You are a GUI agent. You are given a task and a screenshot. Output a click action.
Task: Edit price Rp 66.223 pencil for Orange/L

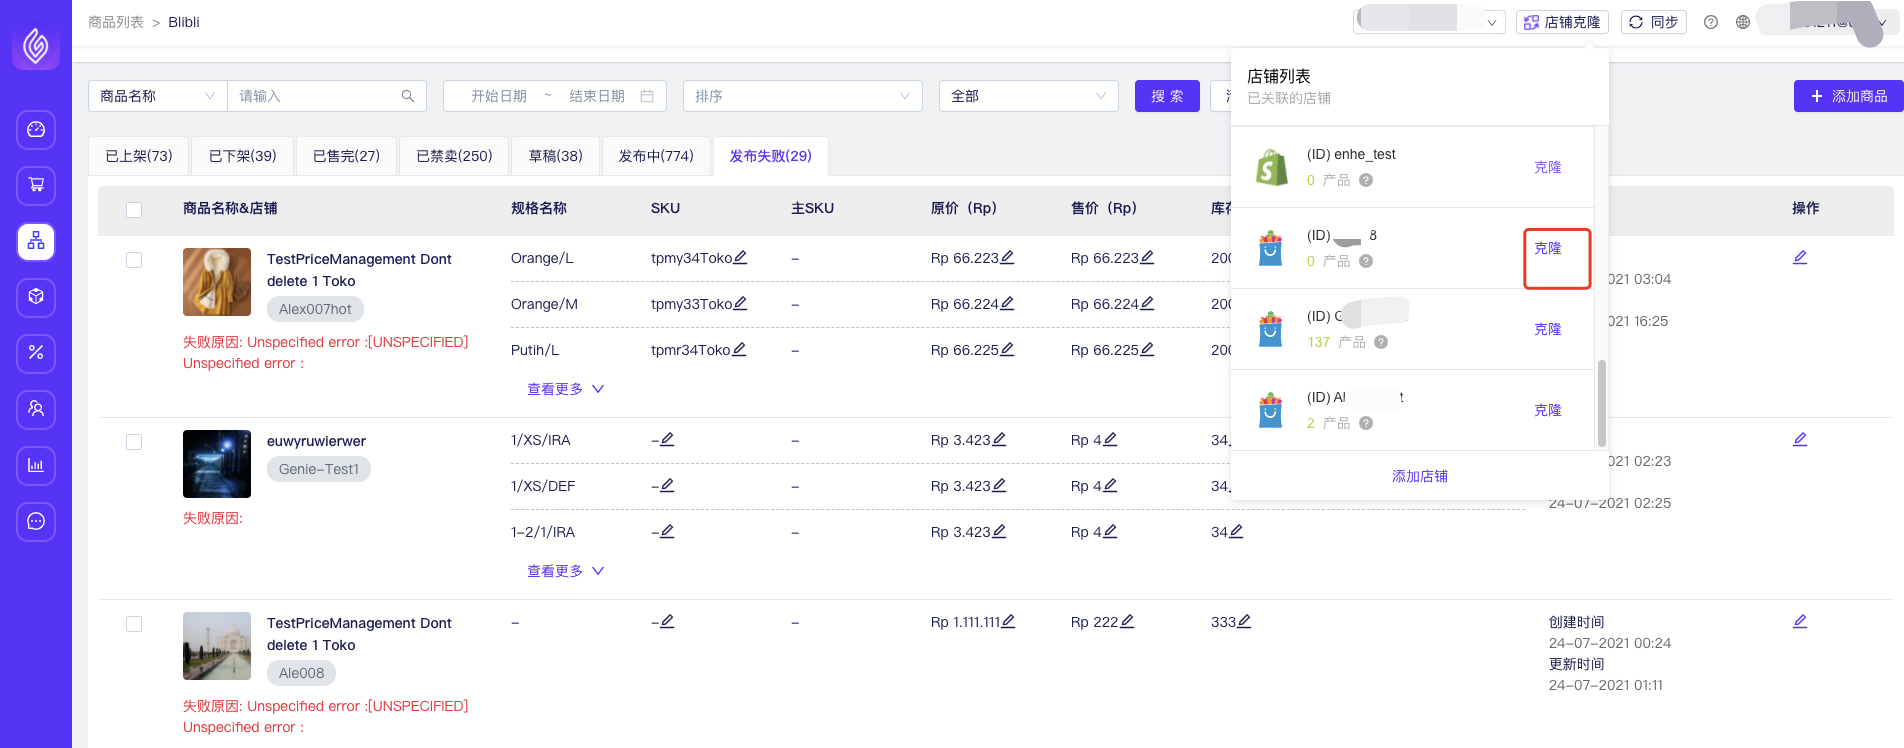click(x=1007, y=258)
